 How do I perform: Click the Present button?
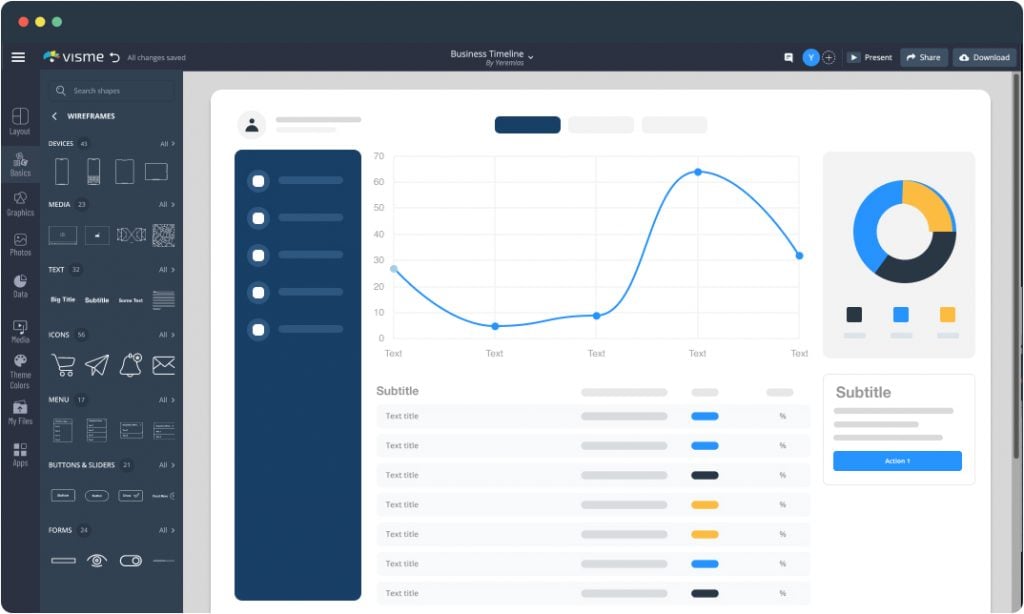click(x=870, y=57)
